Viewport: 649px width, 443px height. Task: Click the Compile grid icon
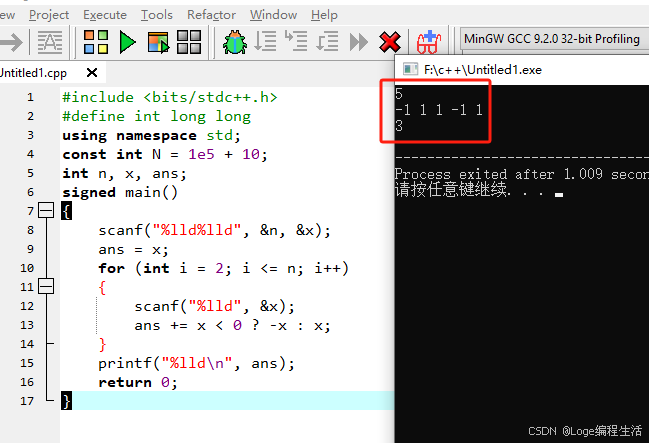[96, 42]
